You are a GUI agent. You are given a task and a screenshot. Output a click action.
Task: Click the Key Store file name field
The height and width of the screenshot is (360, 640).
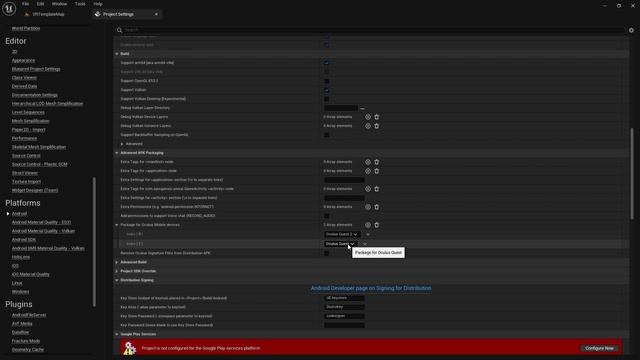[344, 298]
